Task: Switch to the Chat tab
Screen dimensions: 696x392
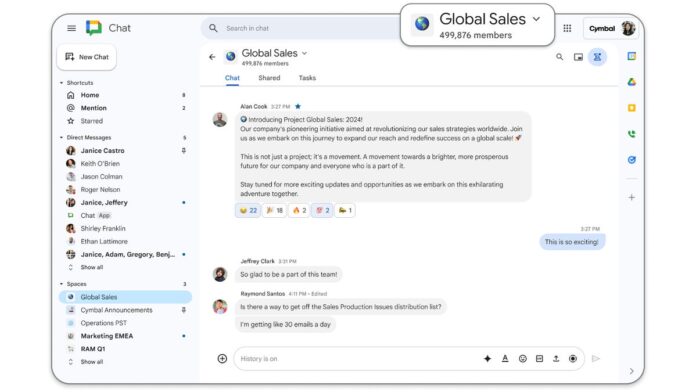Action: [232, 78]
